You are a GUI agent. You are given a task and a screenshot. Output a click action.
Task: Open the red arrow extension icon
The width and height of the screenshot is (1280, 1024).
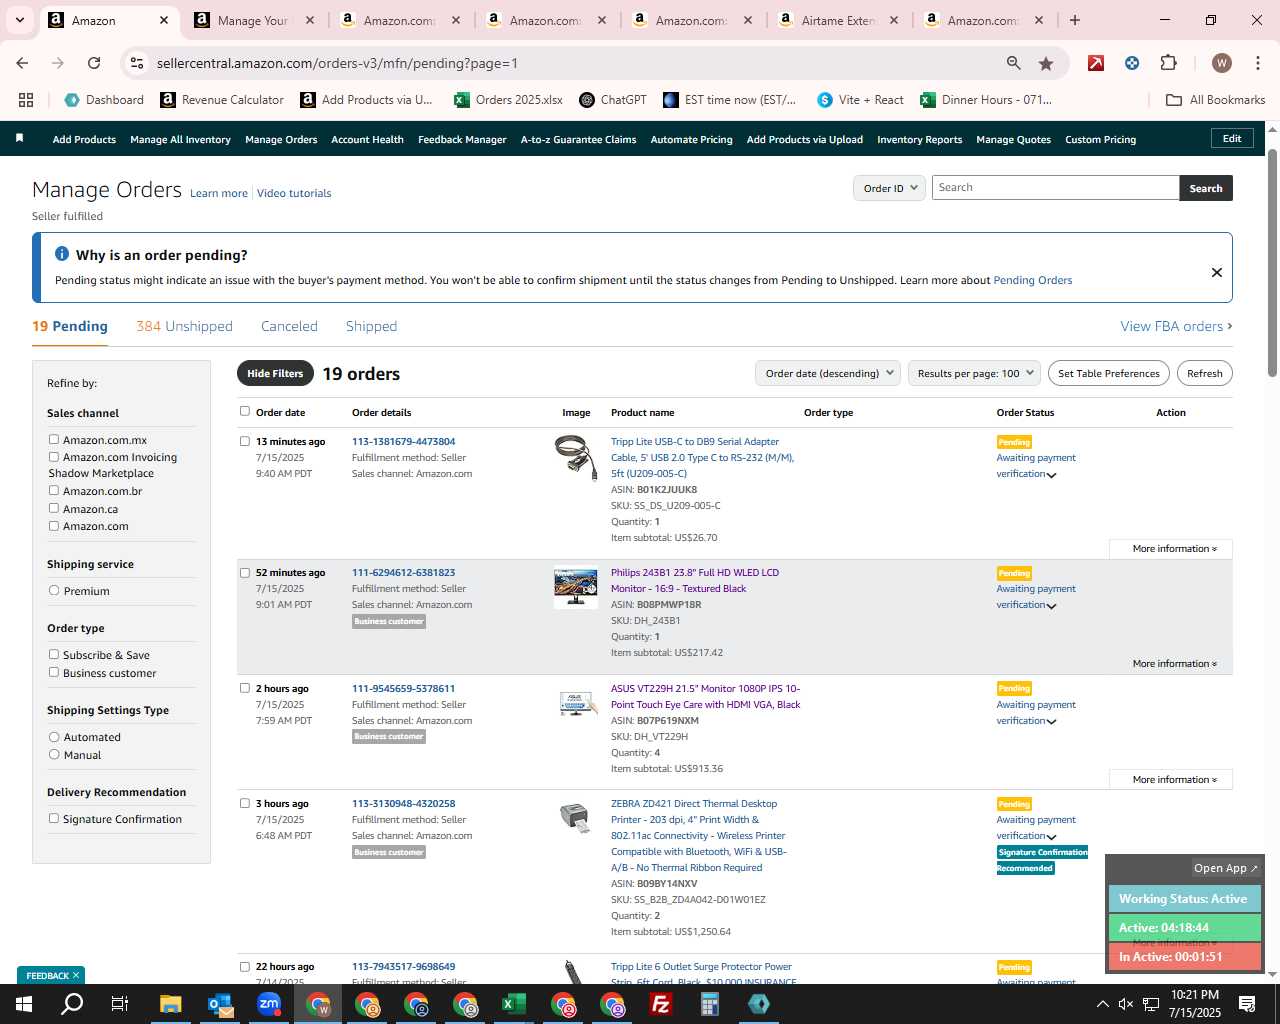(x=1096, y=63)
